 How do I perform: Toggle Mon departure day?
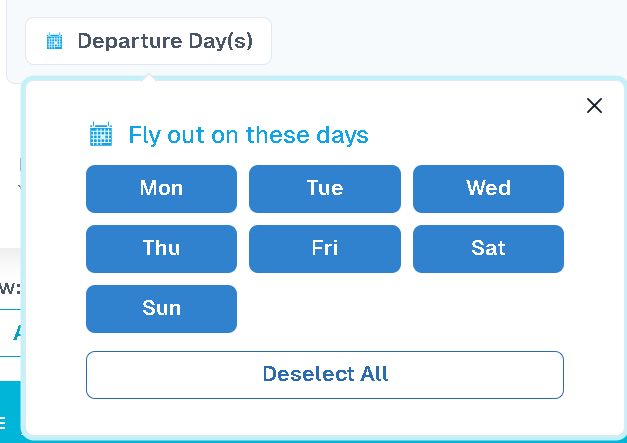tap(161, 189)
